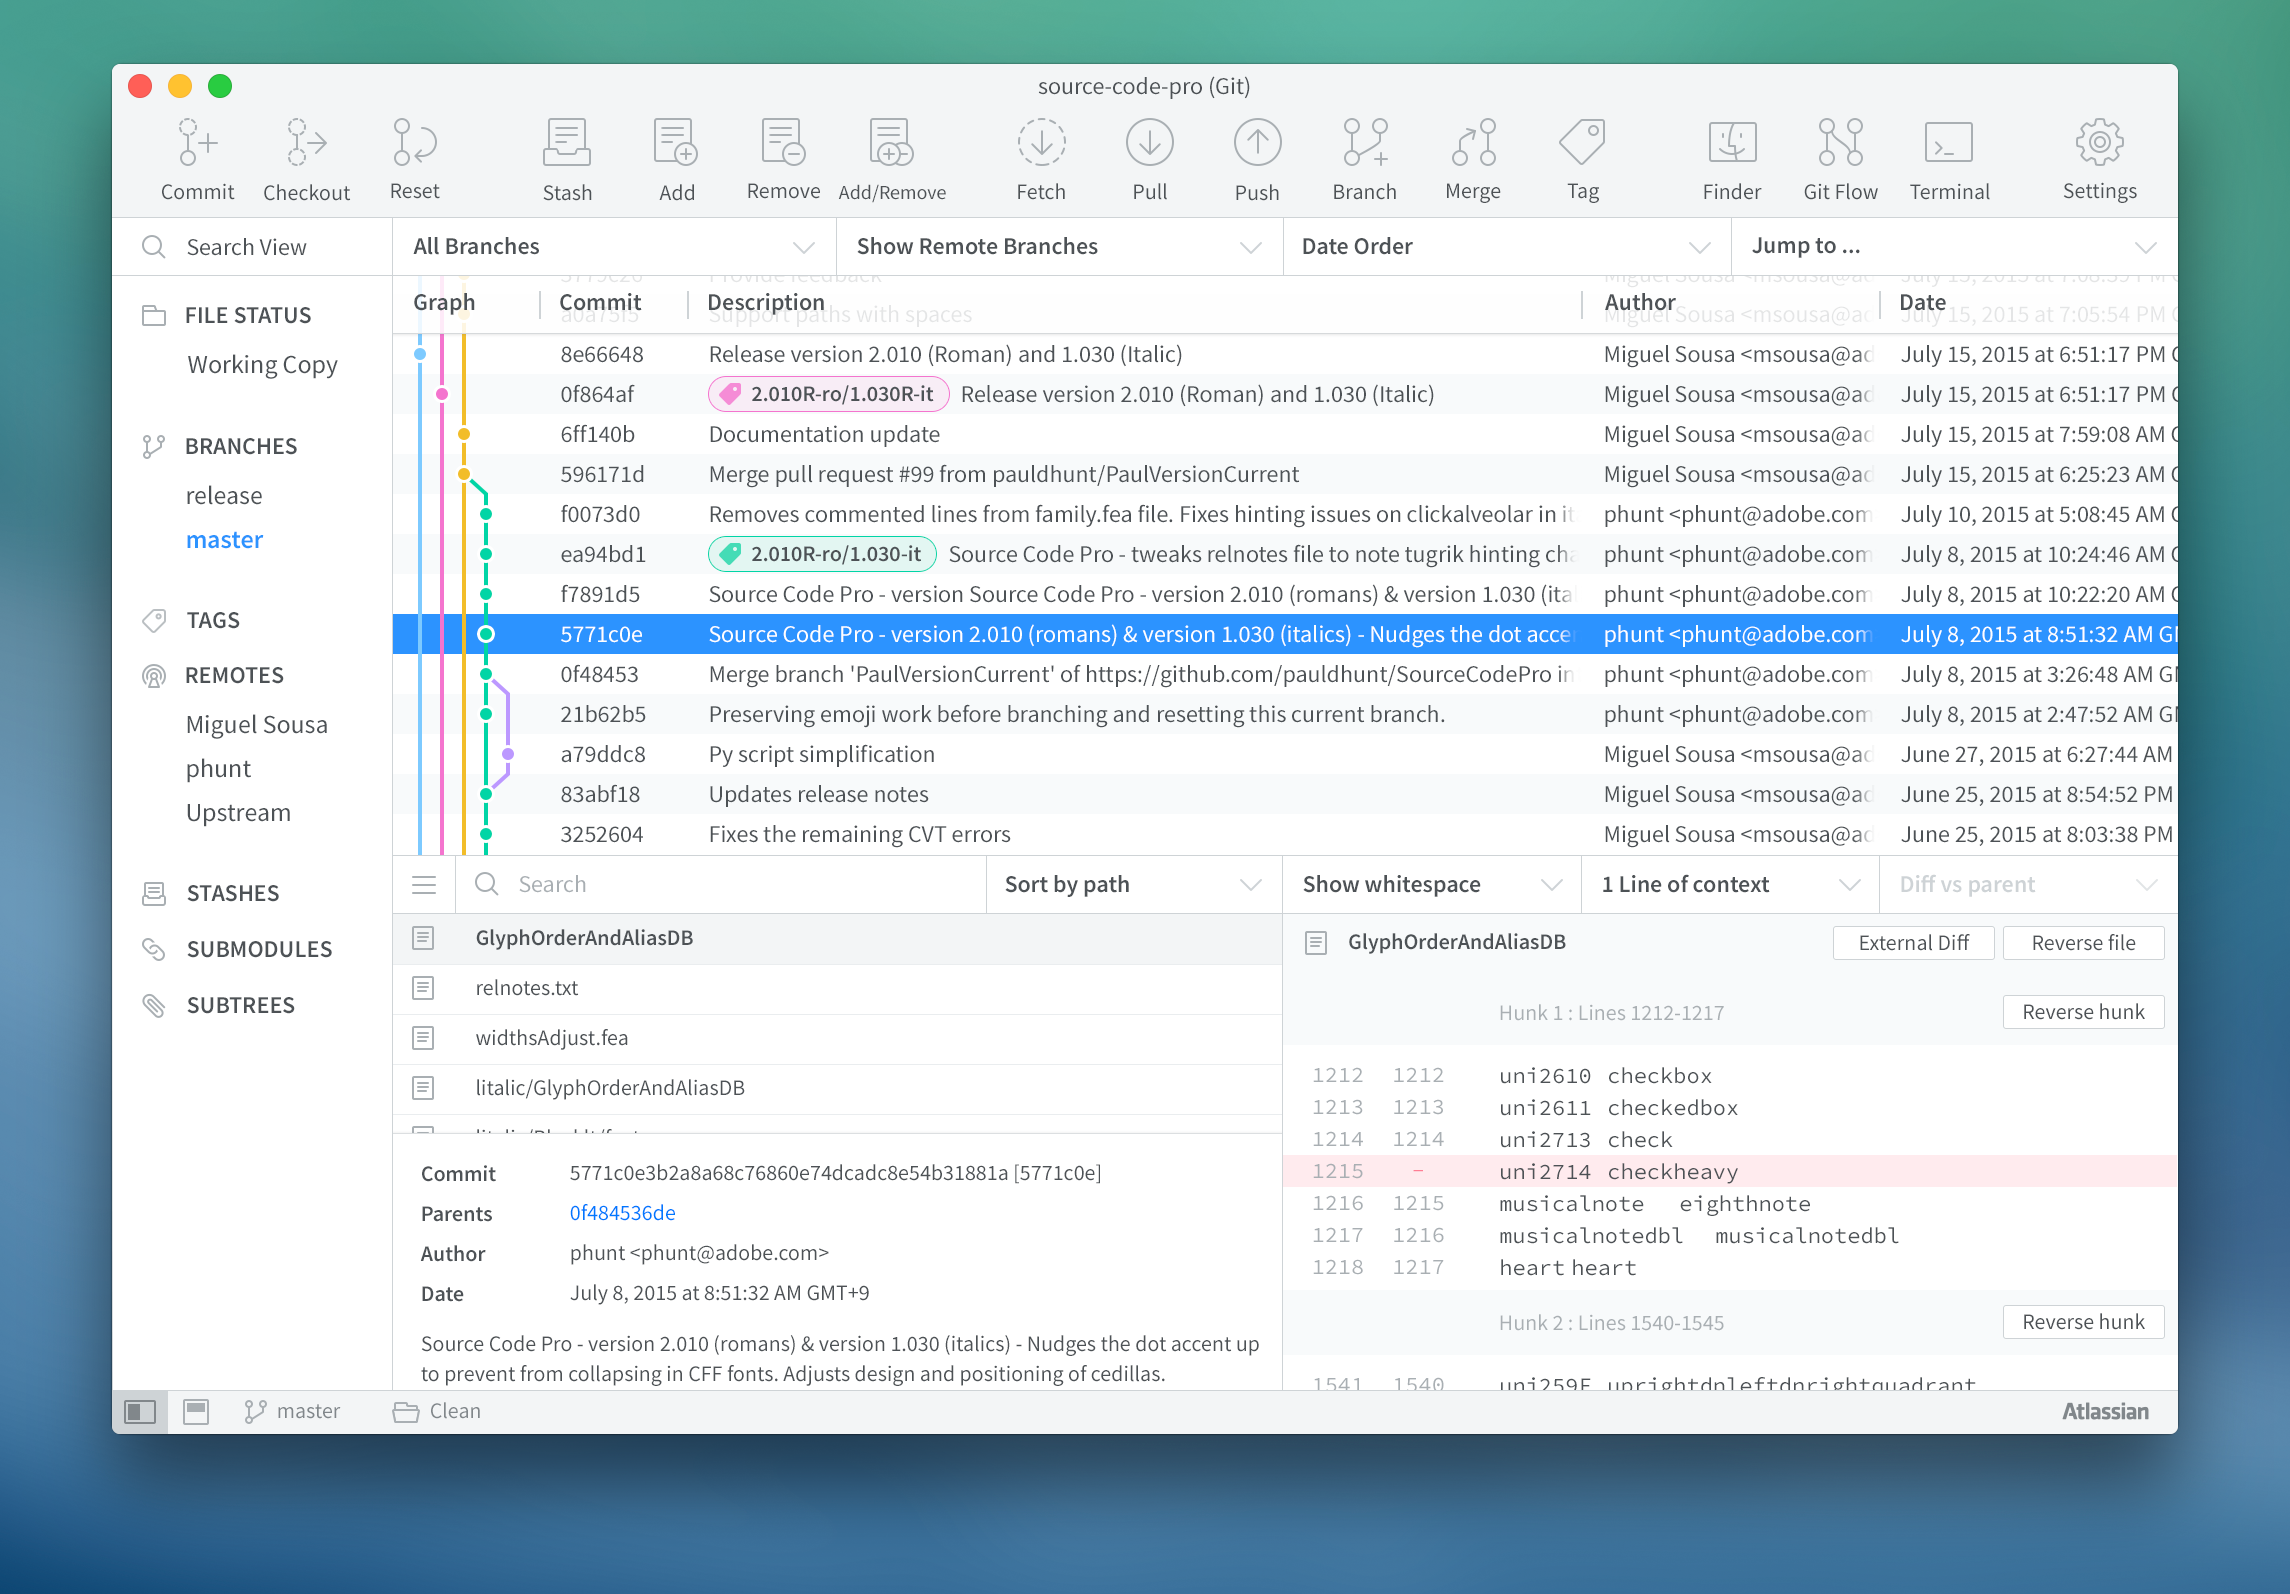
Task: Open the SUBMODULES sidebar section
Action: coord(259,949)
